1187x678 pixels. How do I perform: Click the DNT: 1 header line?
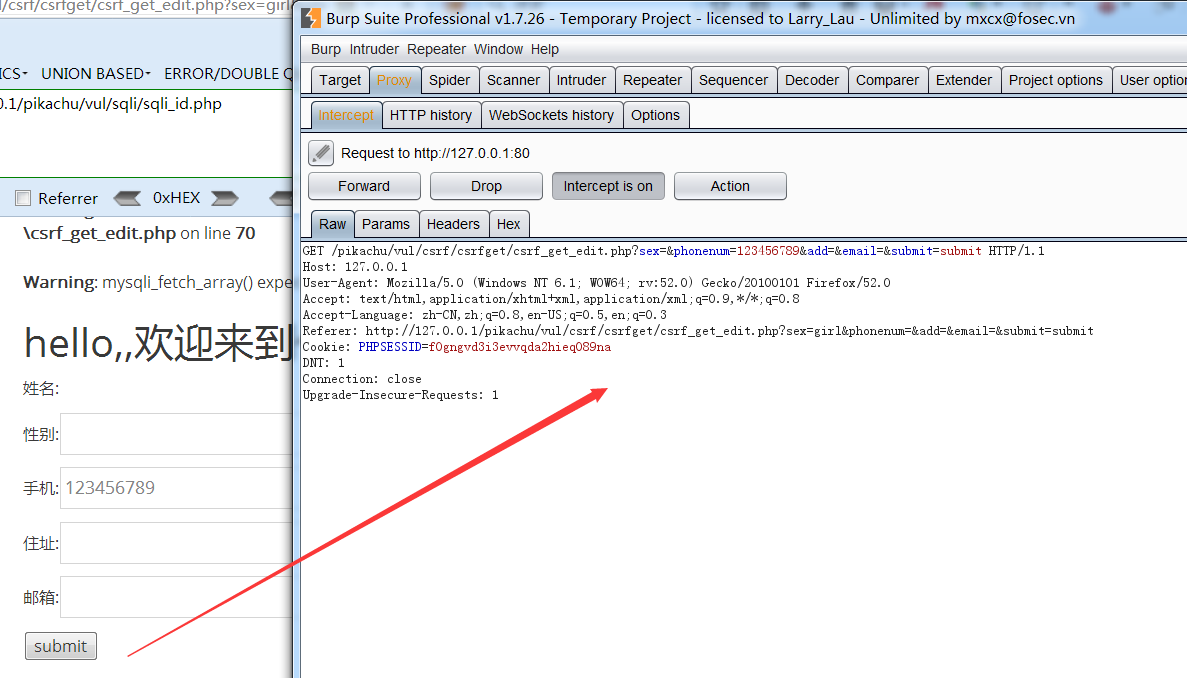(x=323, y=363)
